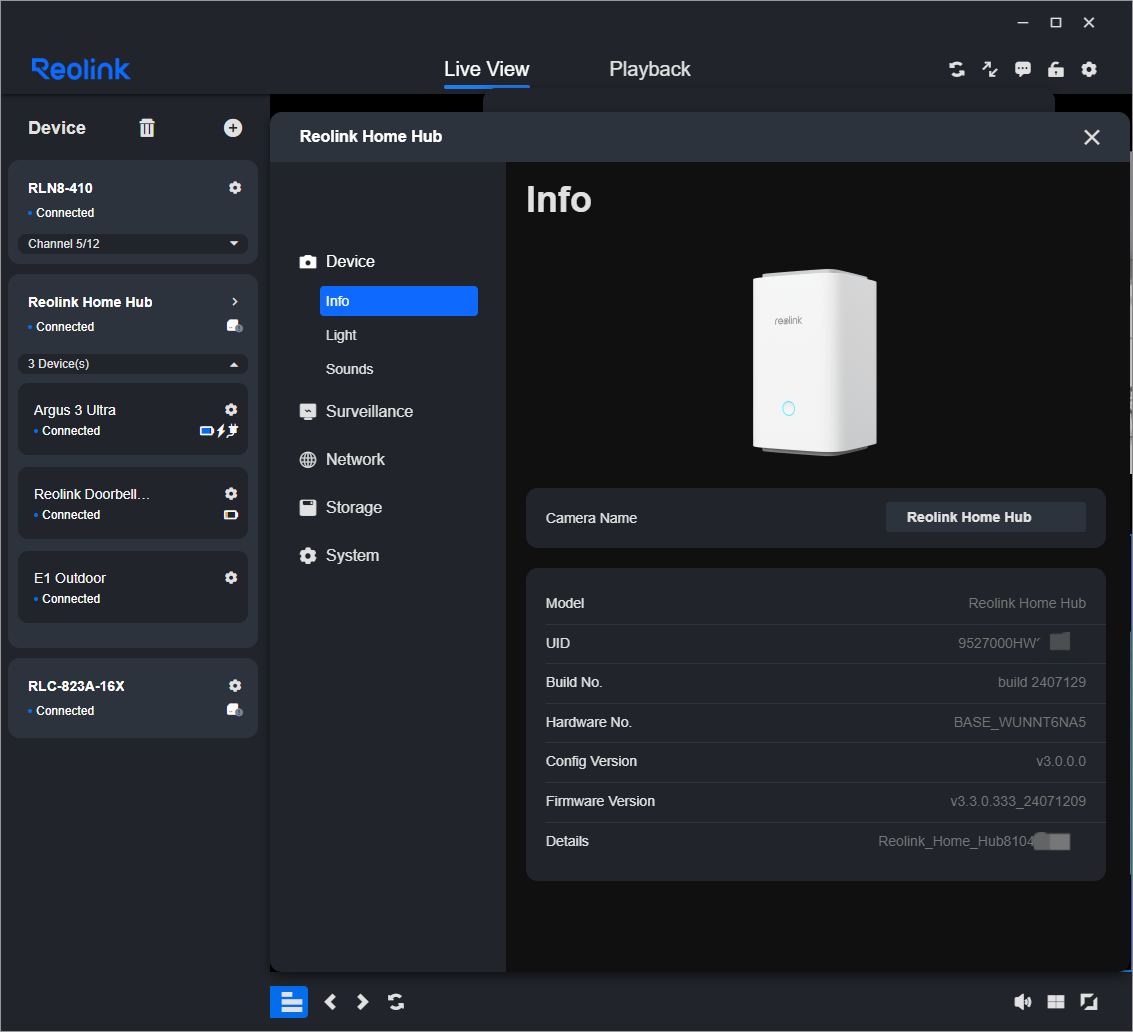Image resolution: width=1133 pixels, height=1032 pixels.
Task: Toggle the device list panel button
Action: pyautogui.click(x=289, y=1002)
